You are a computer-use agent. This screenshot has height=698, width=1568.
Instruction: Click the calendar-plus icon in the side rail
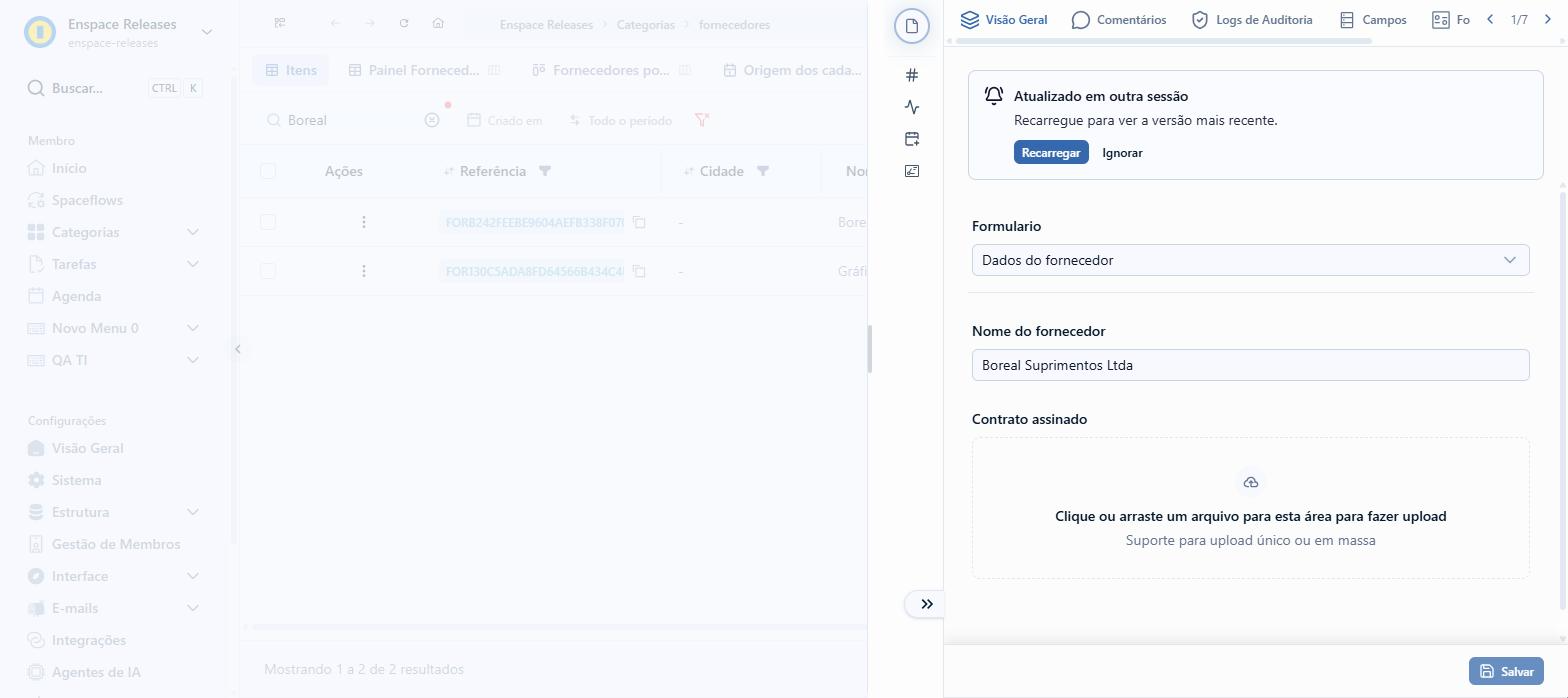point(911,139)
